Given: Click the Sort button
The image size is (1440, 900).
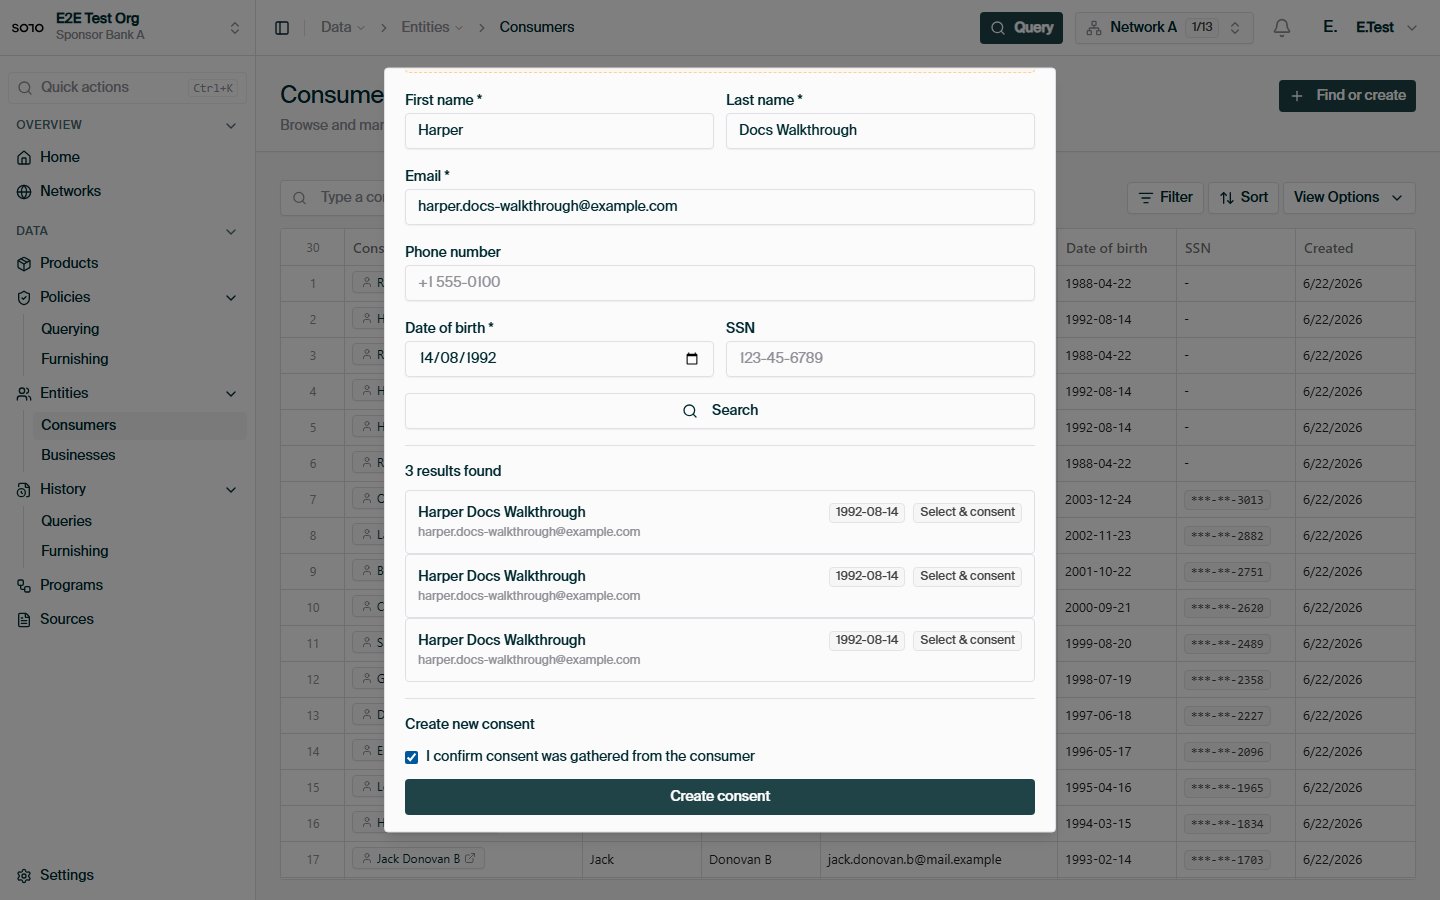Looking at the screenshot, I should 1243,198.
